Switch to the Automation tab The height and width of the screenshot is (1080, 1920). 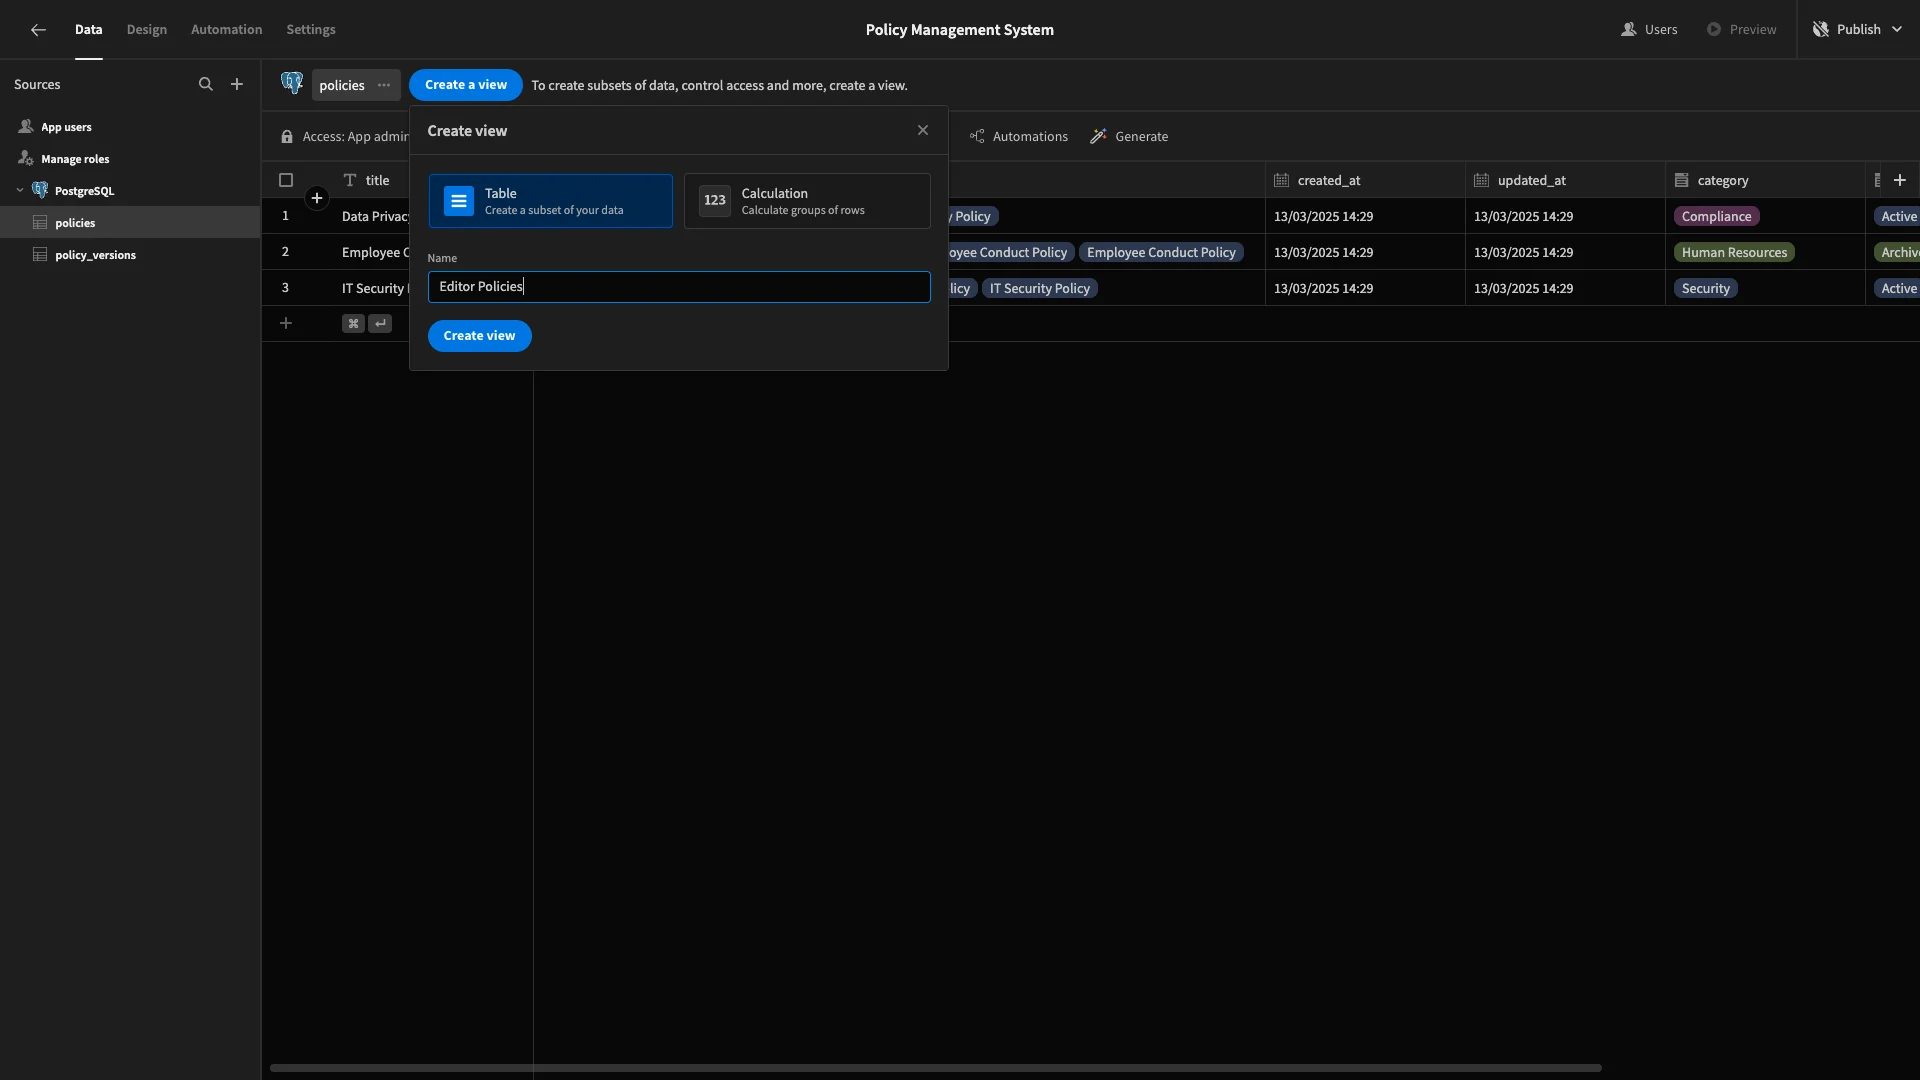coord(227,30)
